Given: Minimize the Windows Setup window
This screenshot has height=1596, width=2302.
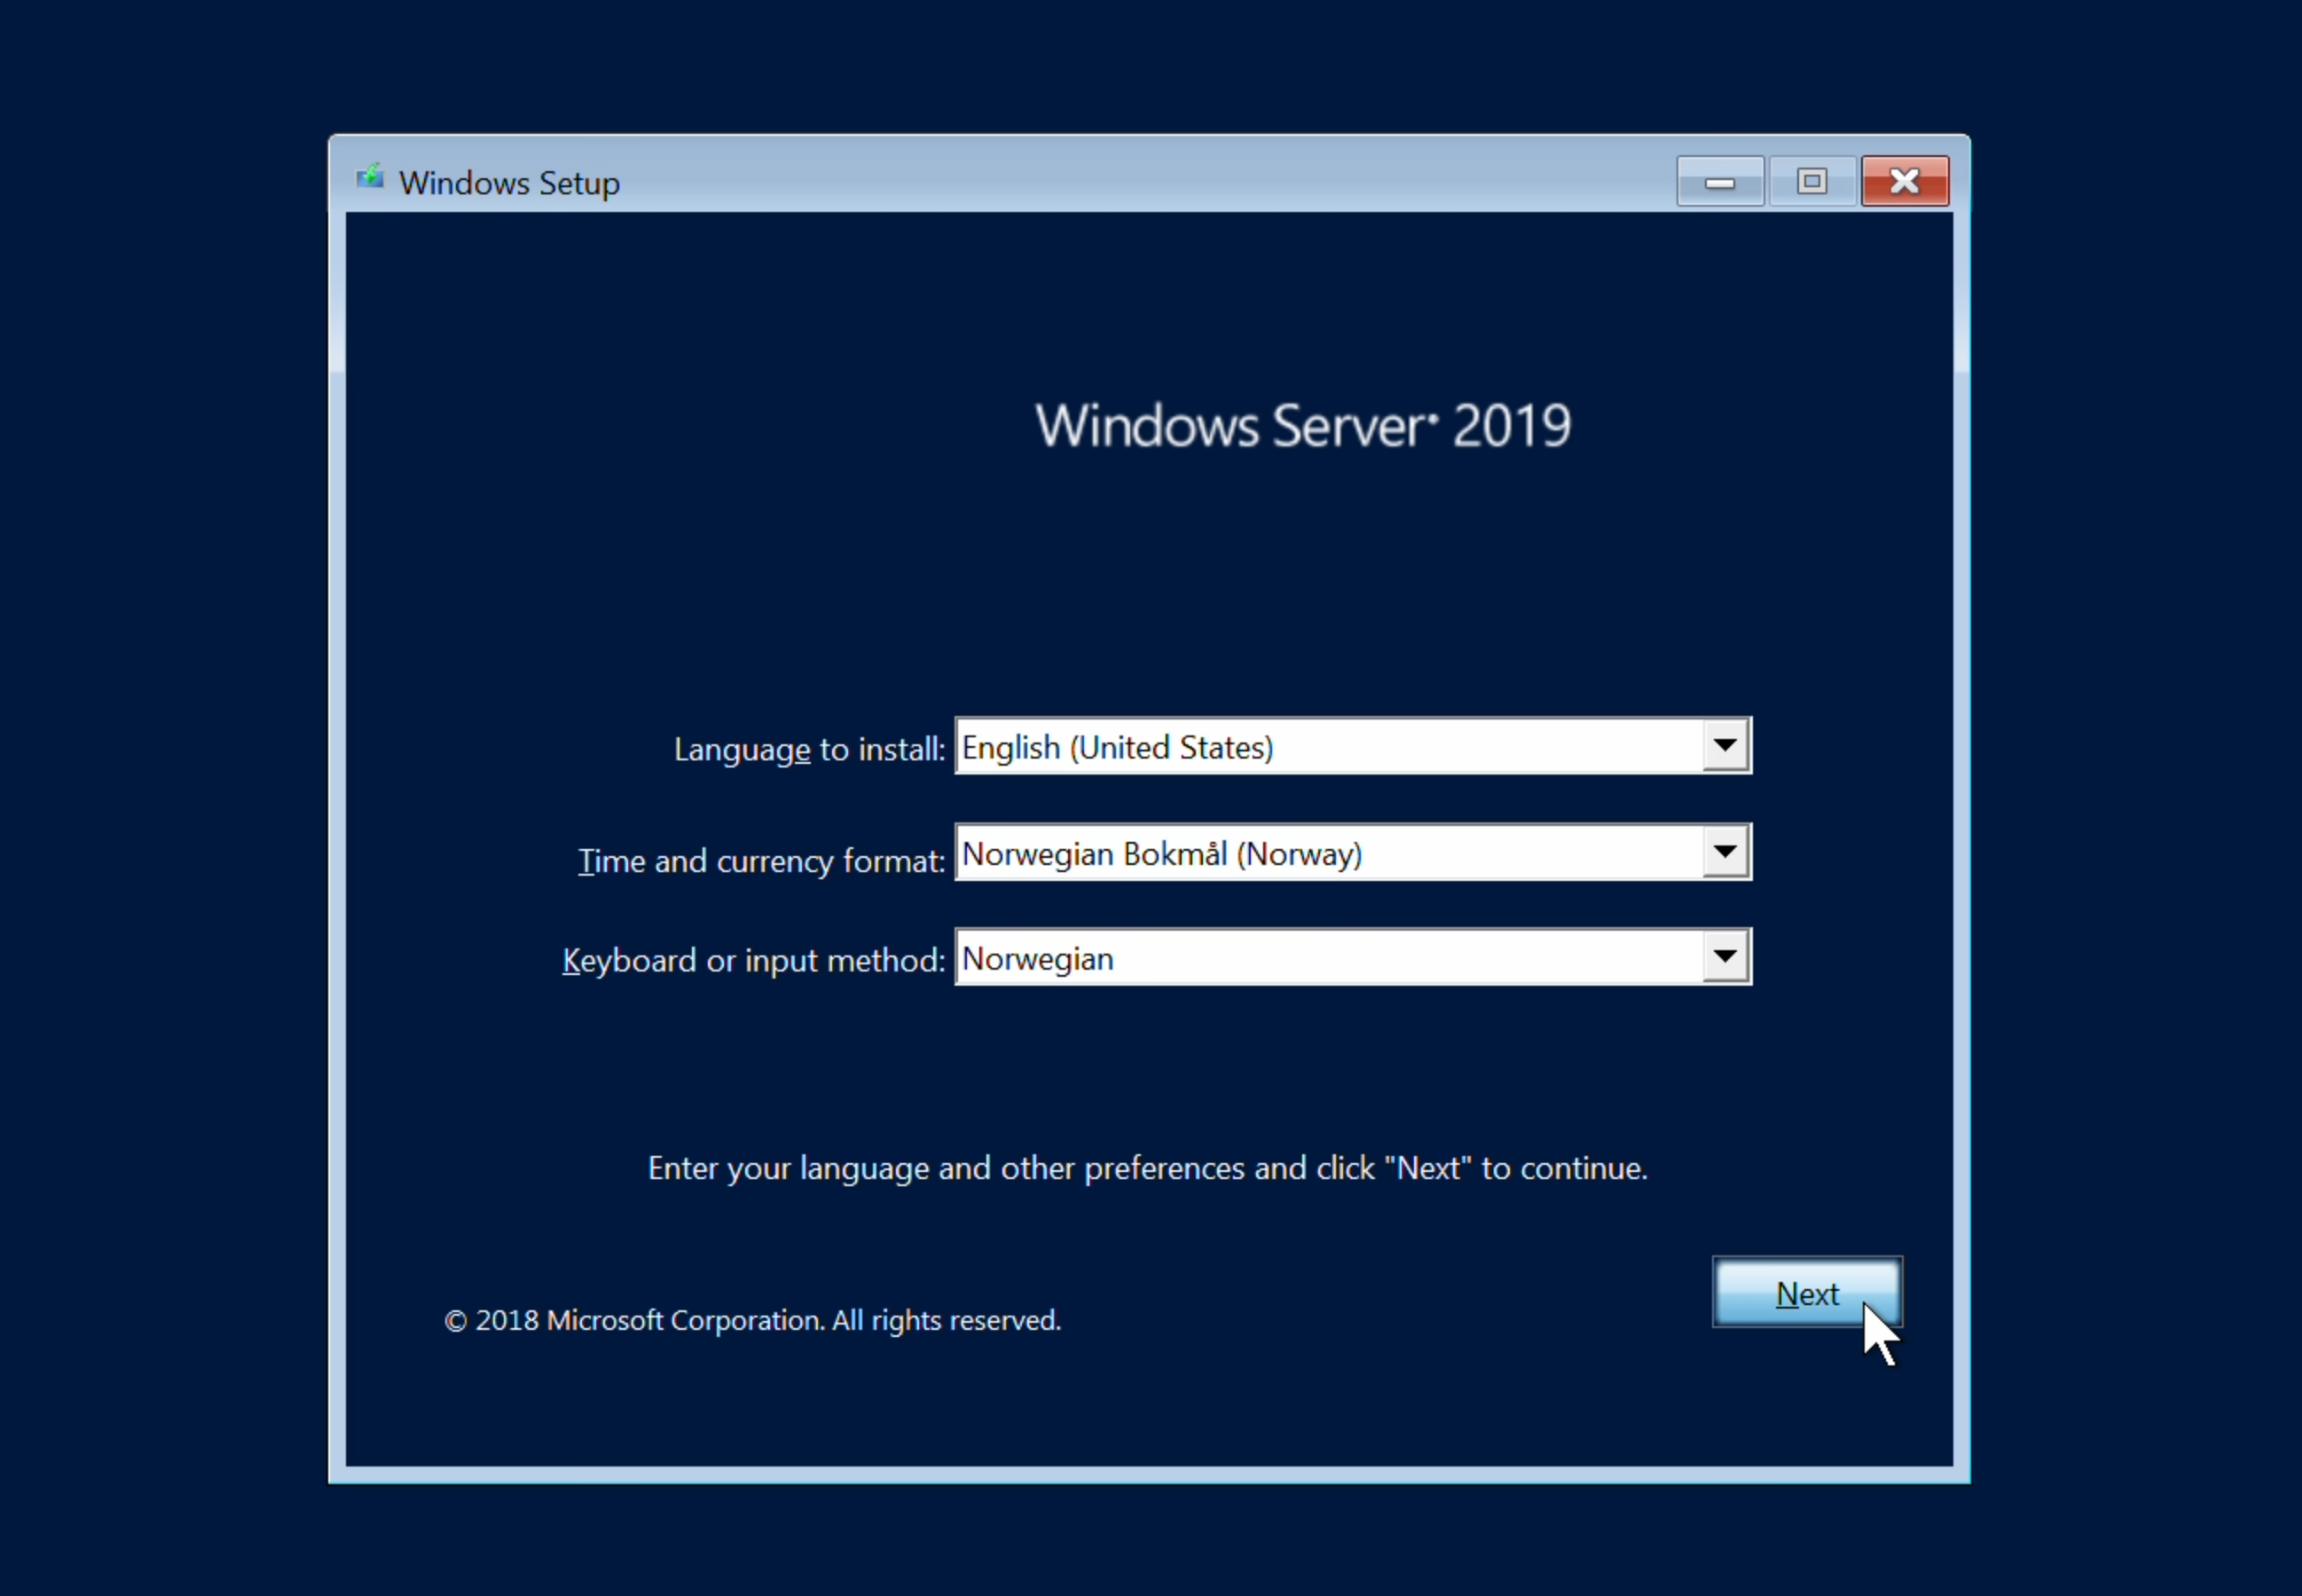Looking at the screenshot, I should pyautogui.click(x=1720, y=181).
